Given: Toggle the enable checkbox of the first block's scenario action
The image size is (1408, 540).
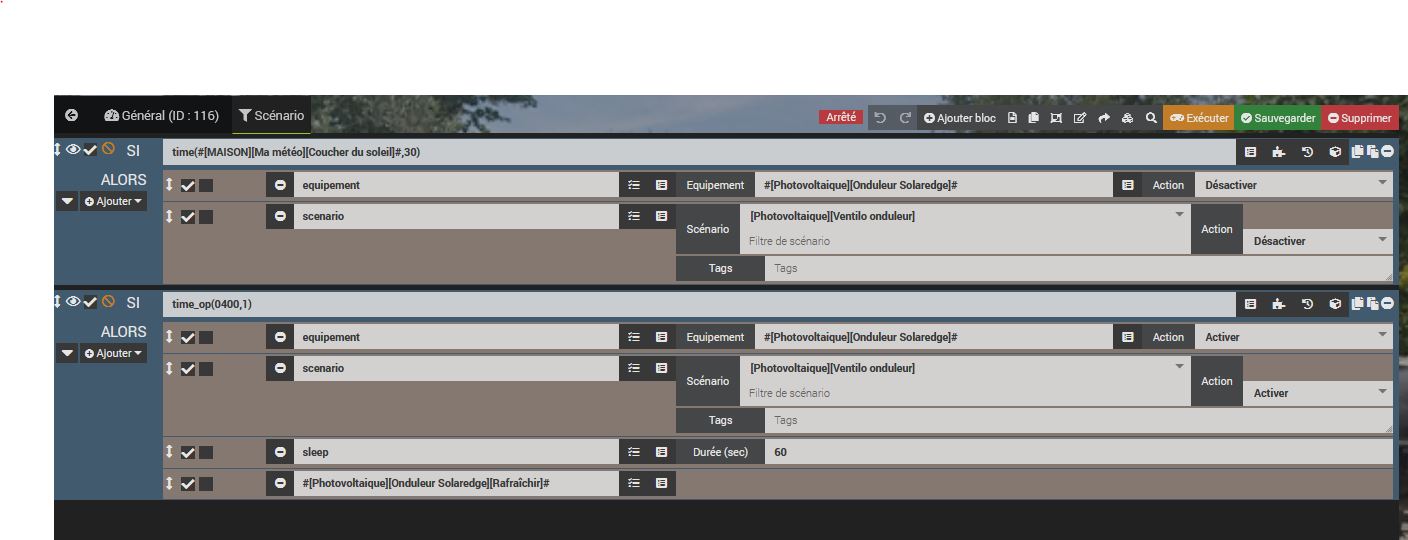Looking at the screenshot, I should (x=188, y=217).
